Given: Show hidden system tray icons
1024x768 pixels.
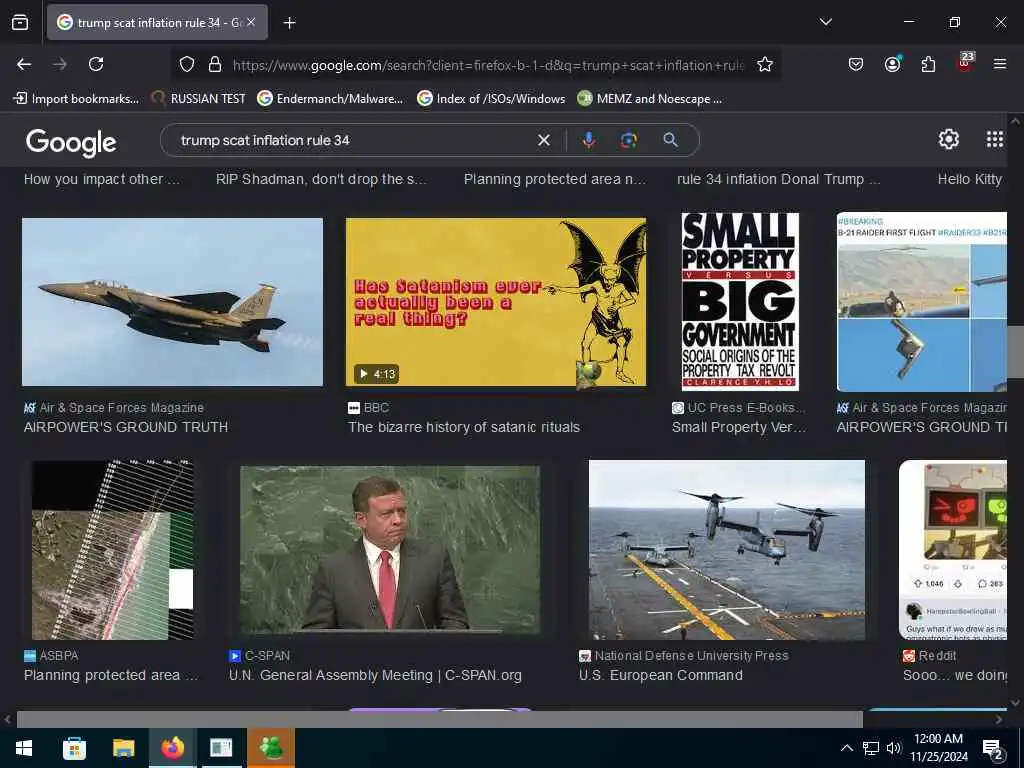Looking at the screenshot, I should click(x=846, y=748).
